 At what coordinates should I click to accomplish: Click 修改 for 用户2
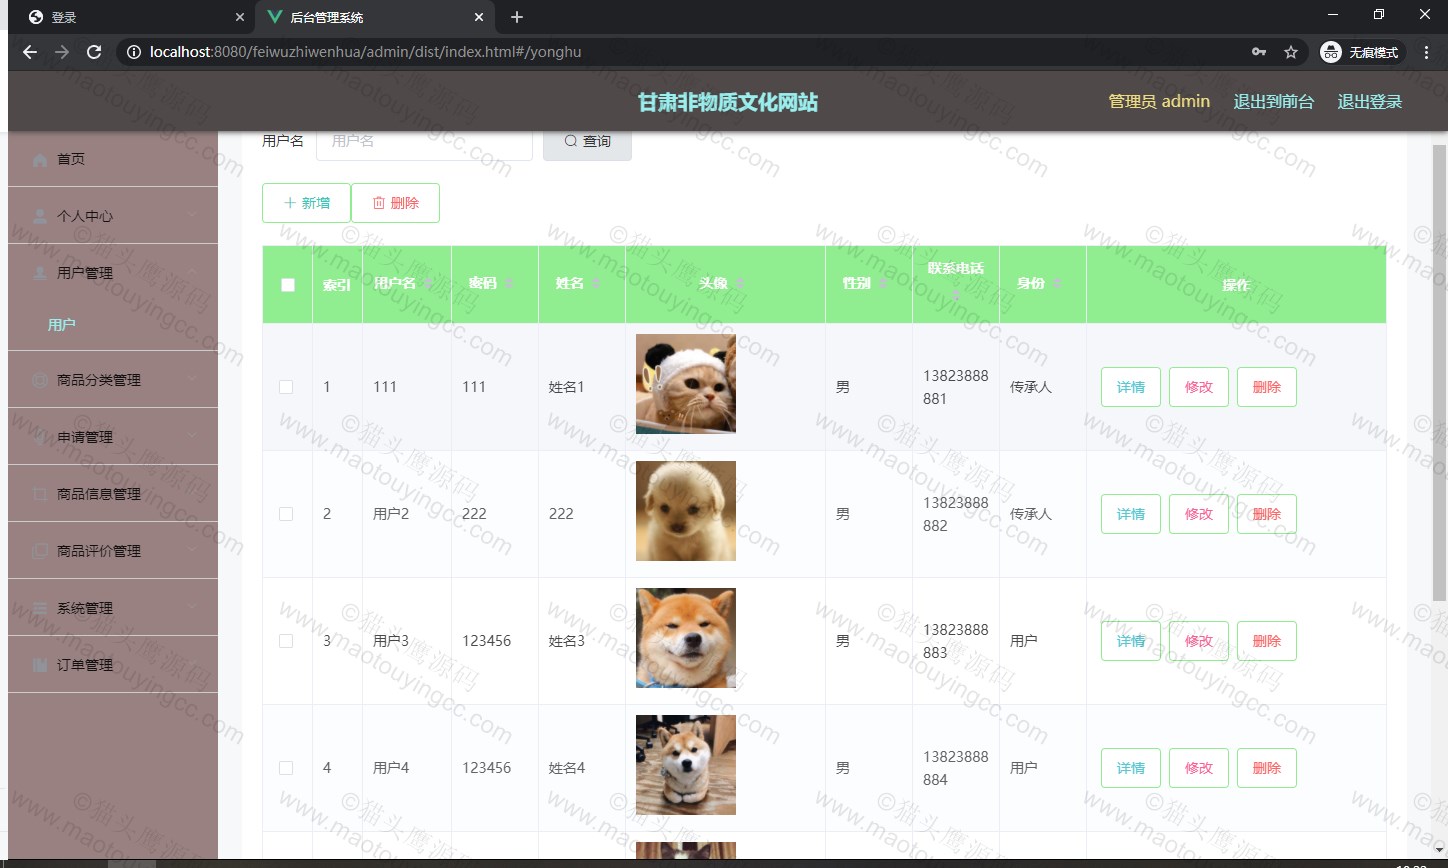tap(1199, 514)
